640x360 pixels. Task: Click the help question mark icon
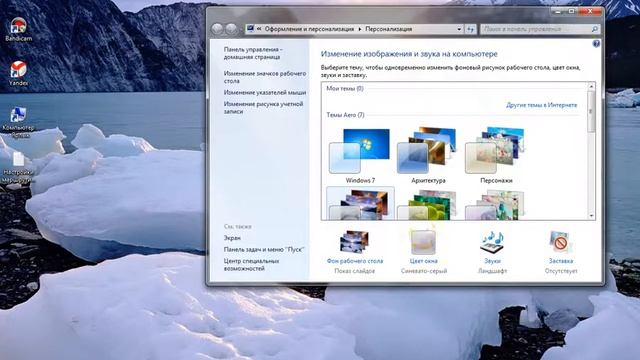click(596, 44)
